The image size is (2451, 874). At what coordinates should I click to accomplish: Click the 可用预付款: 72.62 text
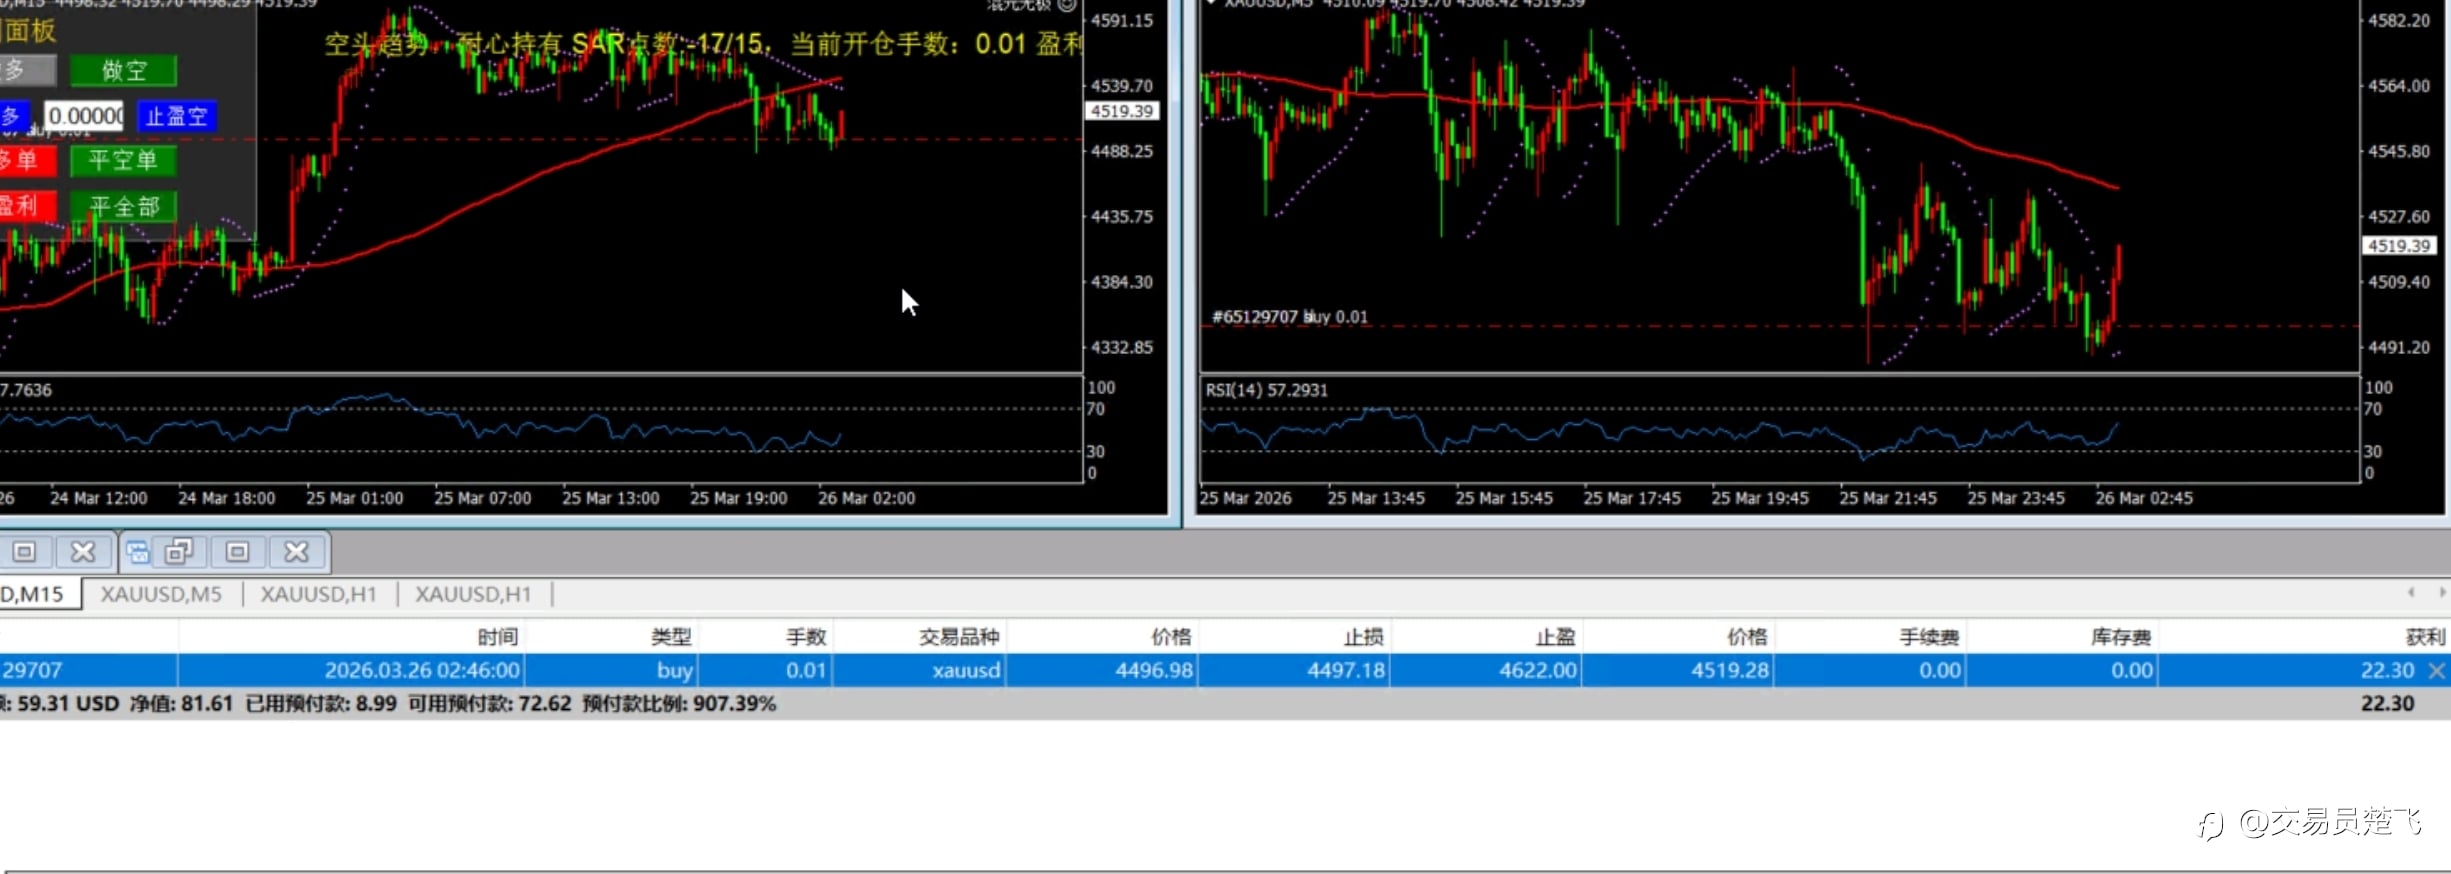[490, 704]
